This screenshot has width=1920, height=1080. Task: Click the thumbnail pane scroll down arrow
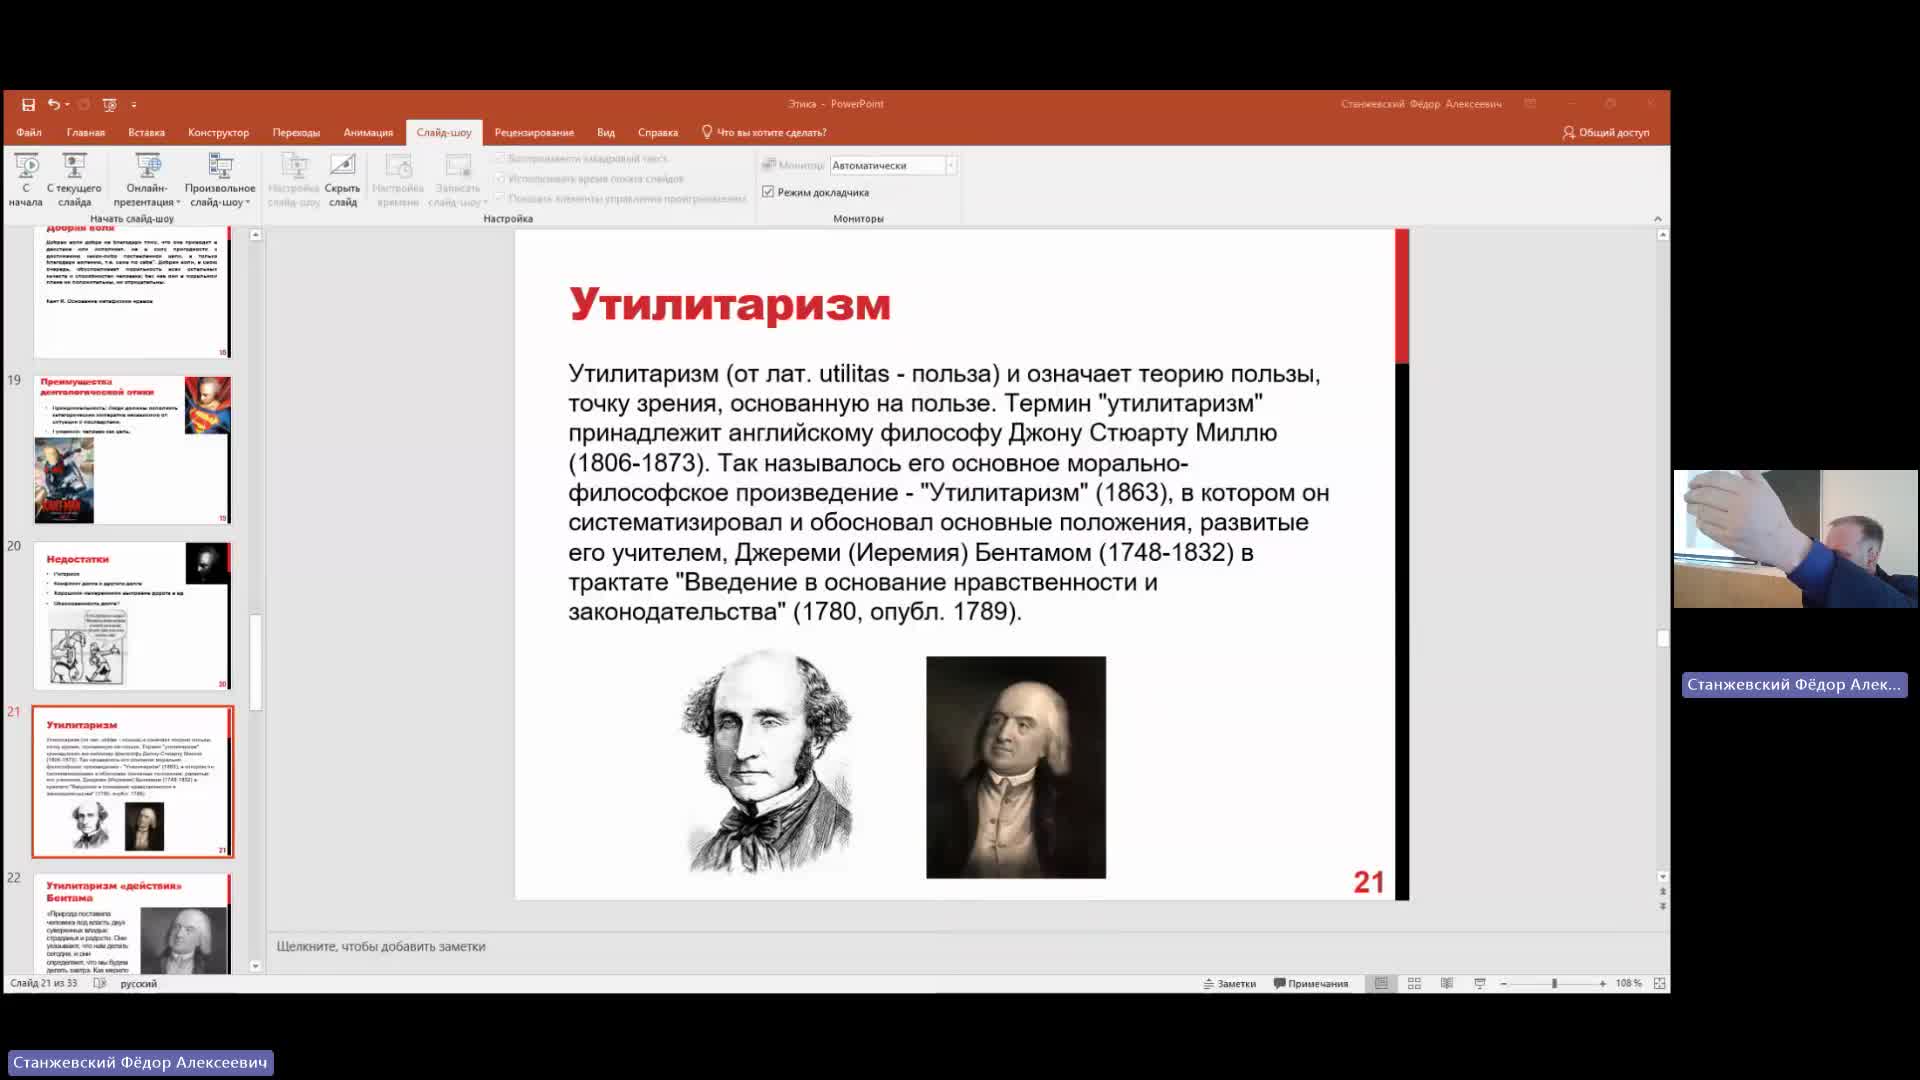[x=256, y=966]
